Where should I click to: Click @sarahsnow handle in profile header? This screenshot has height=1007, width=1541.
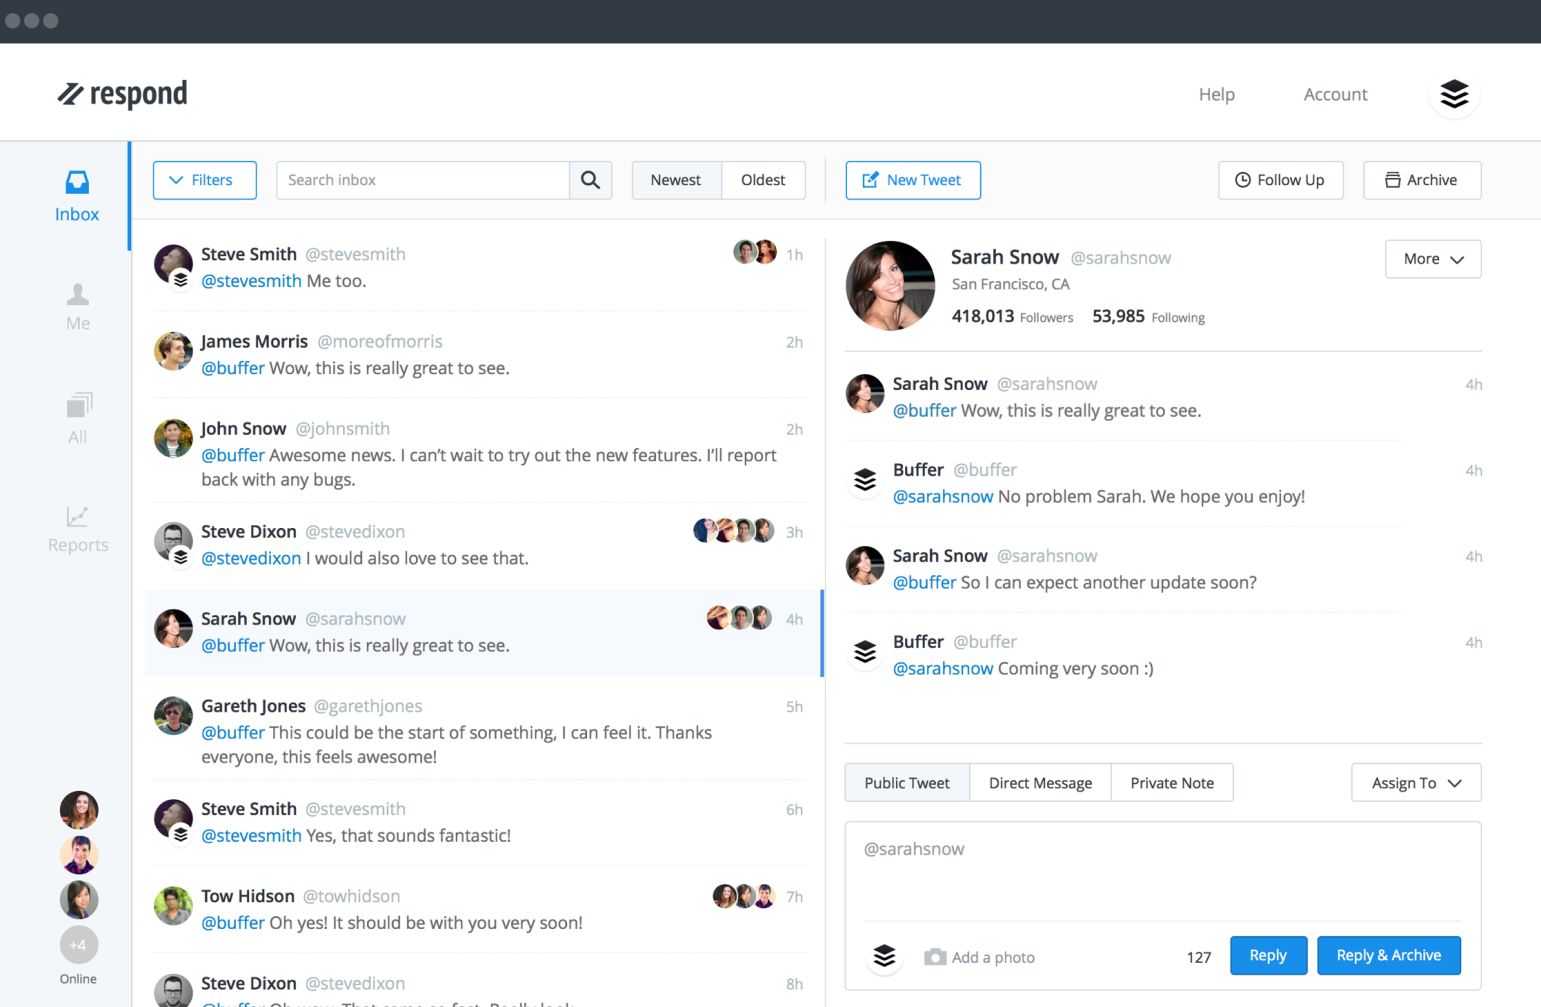tap(1120, 258)
